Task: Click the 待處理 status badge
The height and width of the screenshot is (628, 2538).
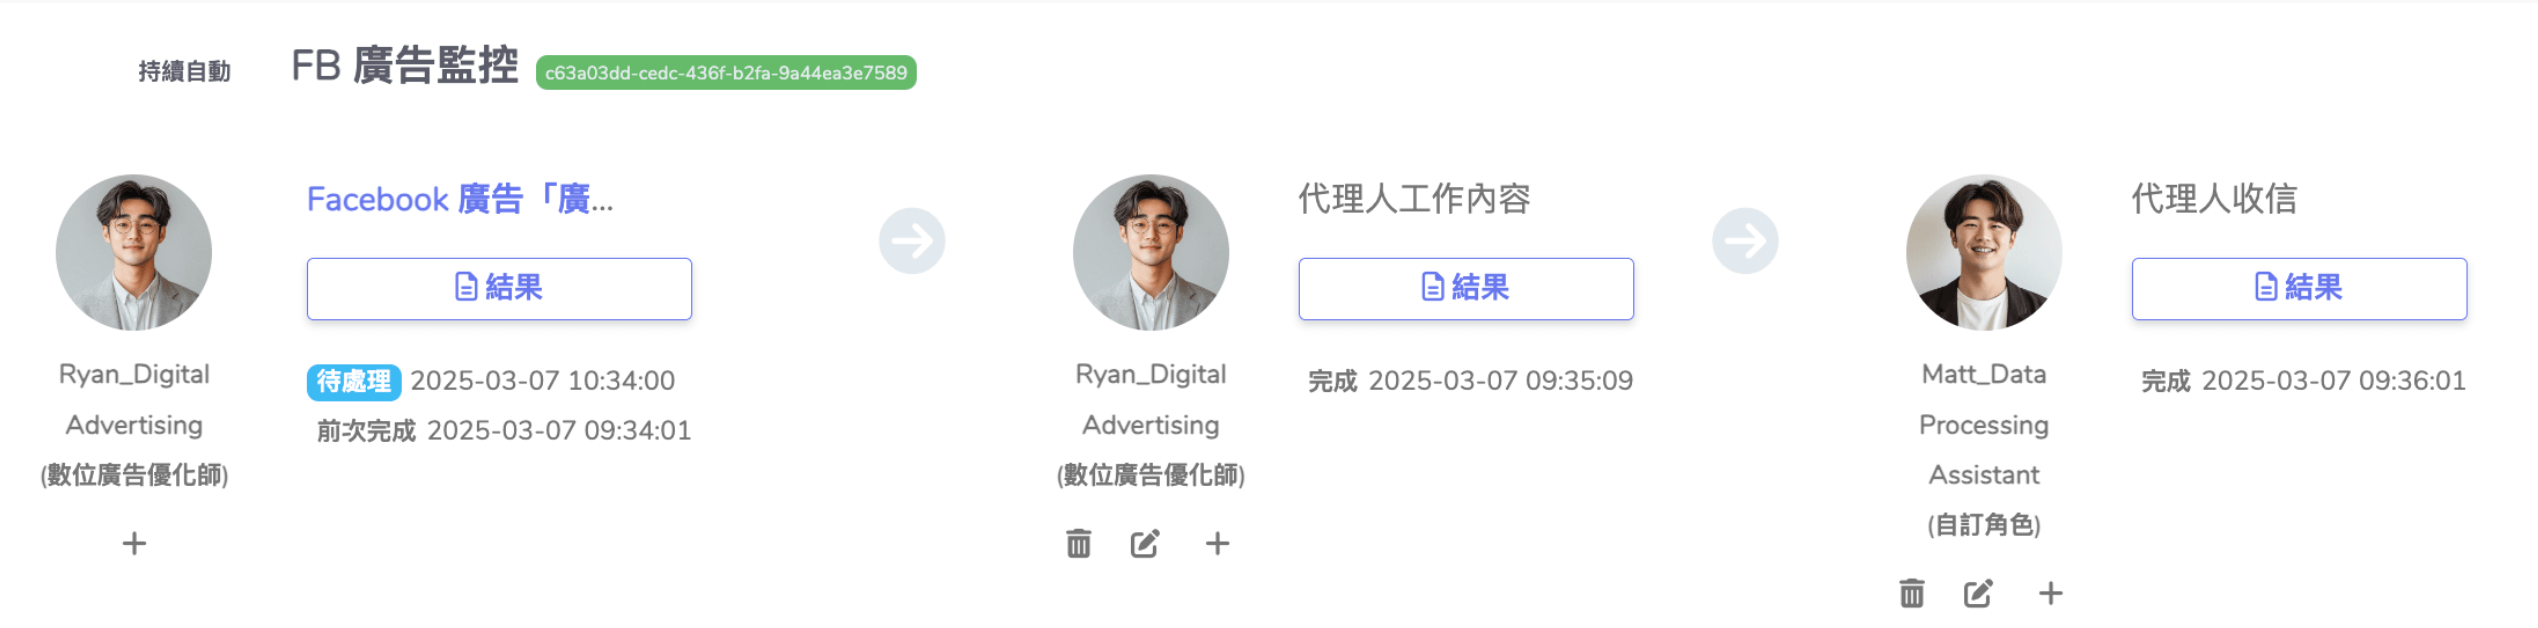Action: click(354, 381)
